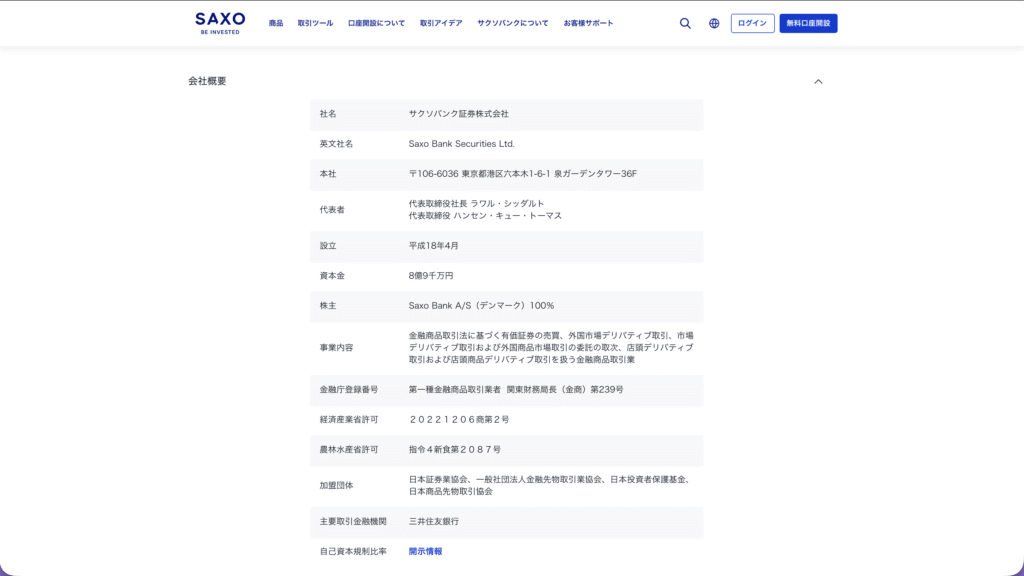Click the SAXO Be Invested logo
Image resolution: width=1024 pixels, height=576 pixels.
click(x=220, y=23)
